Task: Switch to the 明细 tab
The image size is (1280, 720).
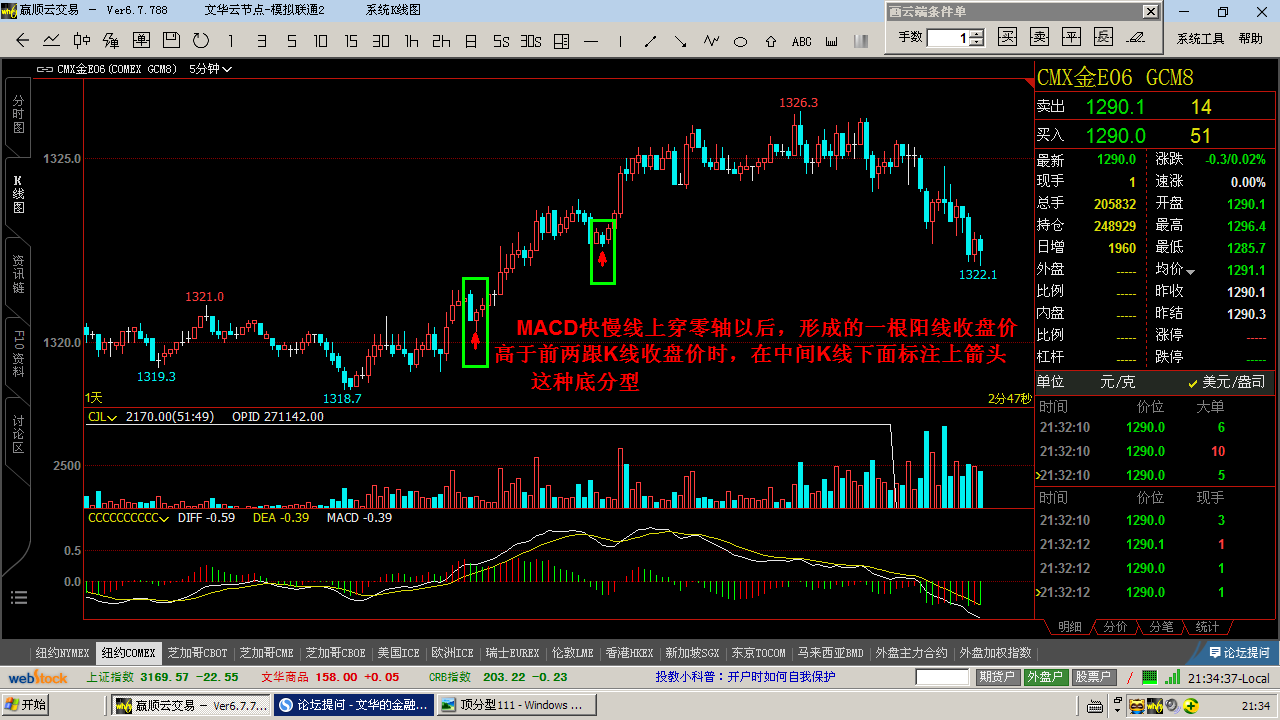Action: 1069,627
